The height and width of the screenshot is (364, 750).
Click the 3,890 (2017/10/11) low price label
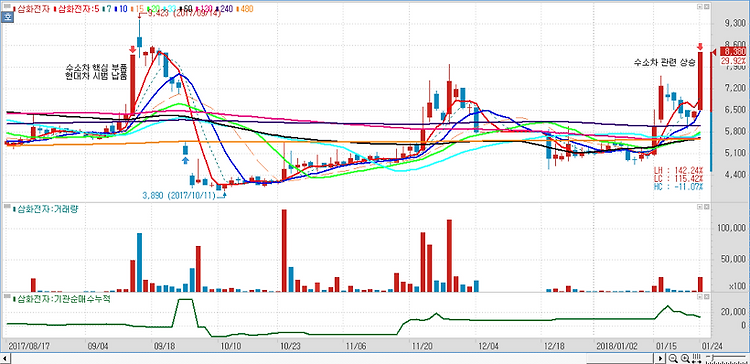(x=179, y=195)
